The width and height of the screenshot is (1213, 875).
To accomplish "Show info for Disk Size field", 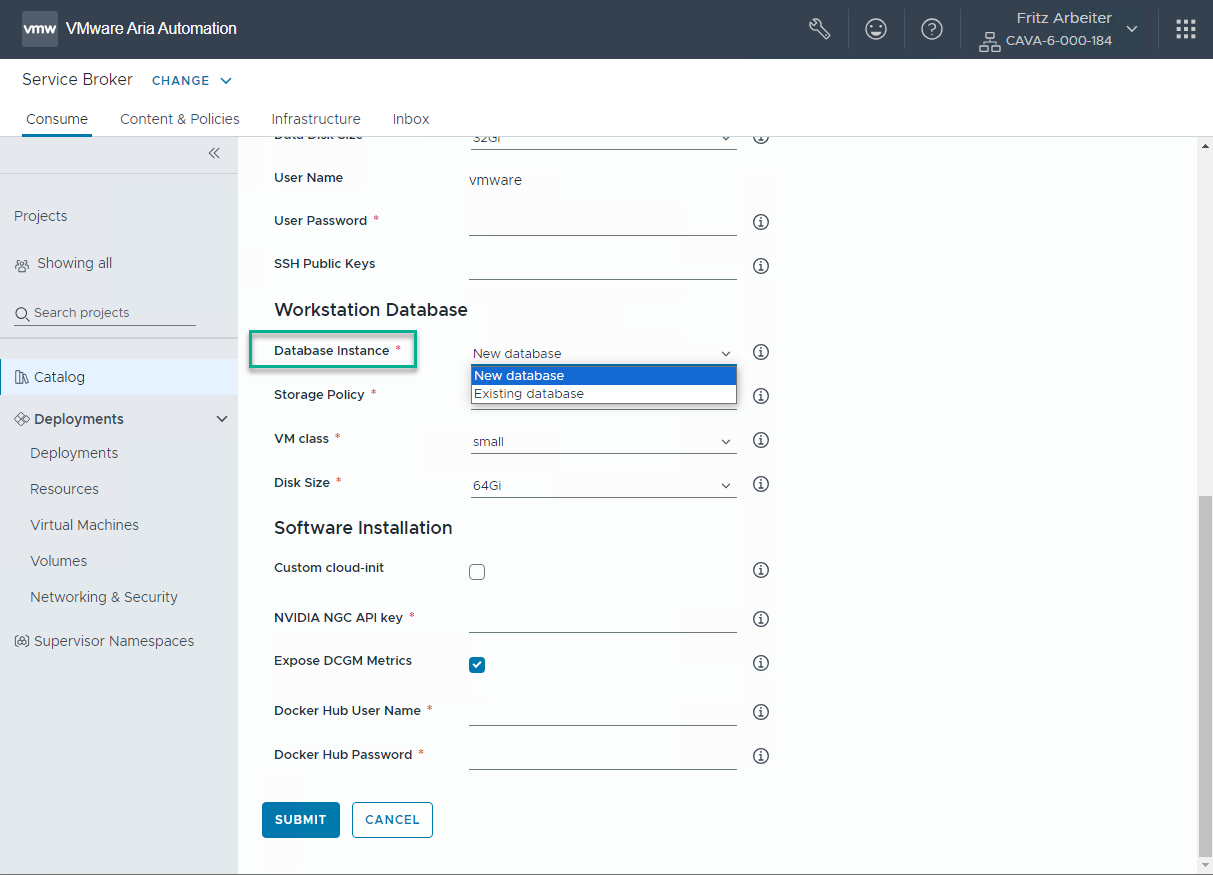I will 761,484.
